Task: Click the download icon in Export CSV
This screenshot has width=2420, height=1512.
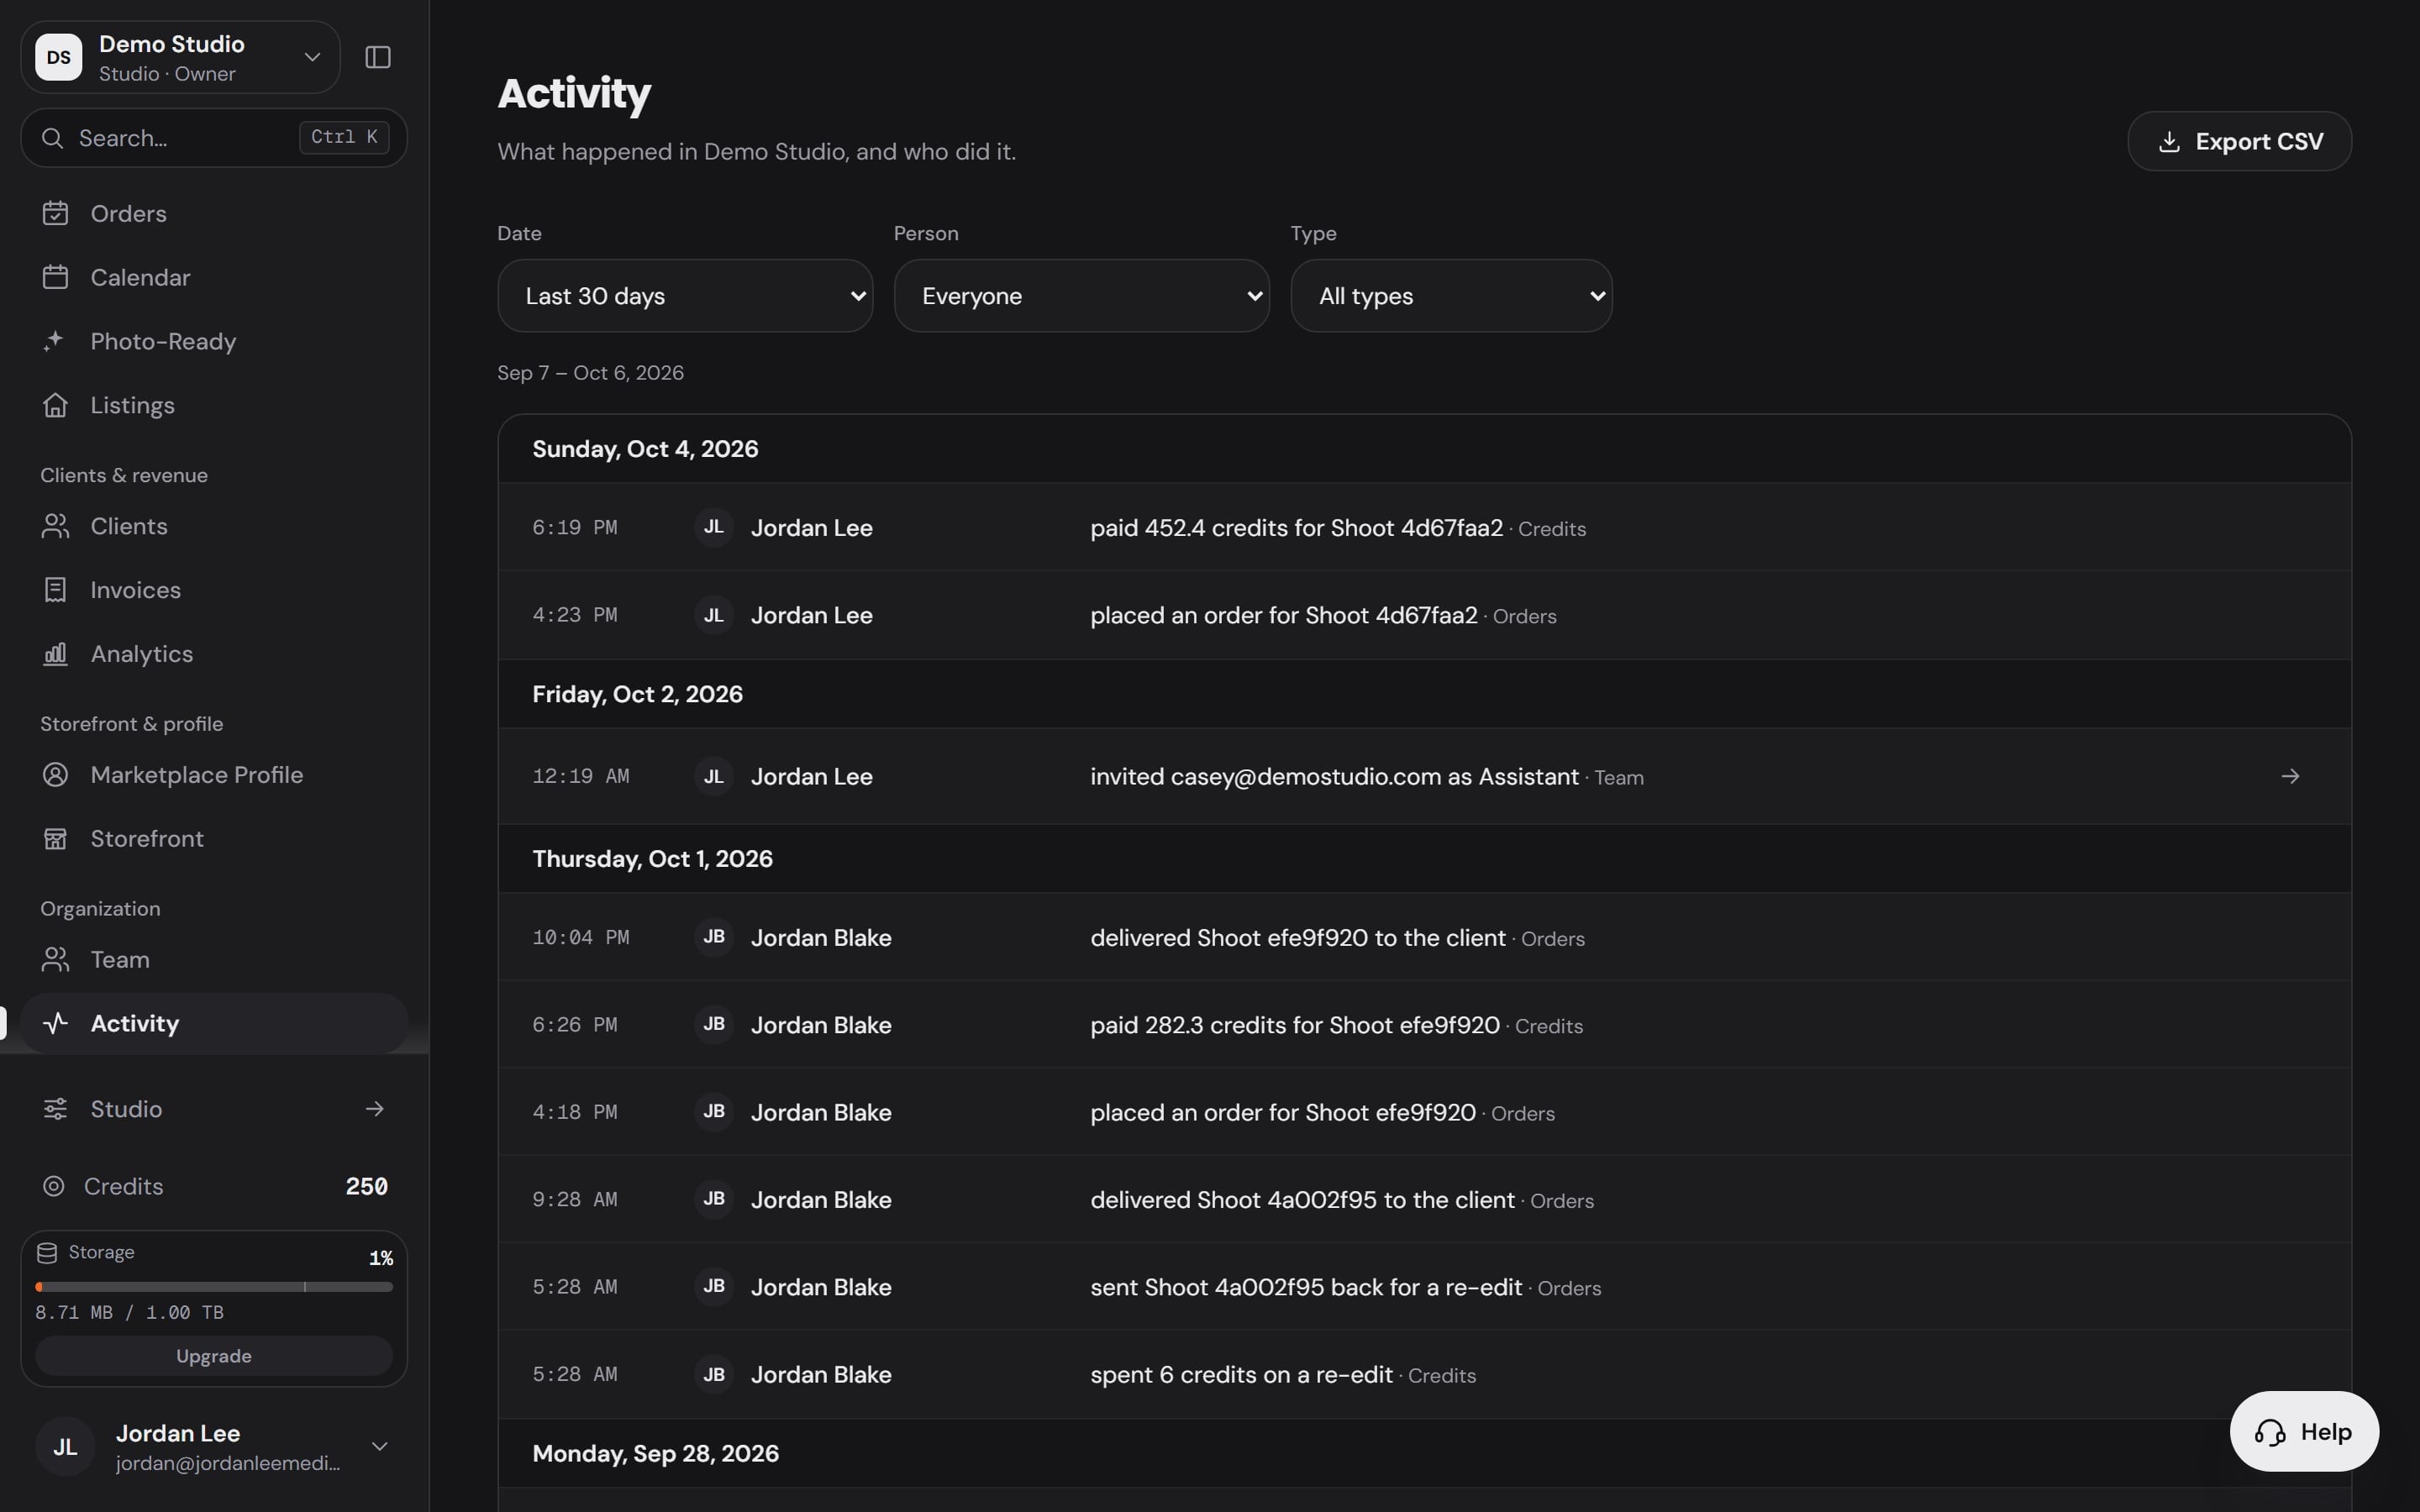Action: (2169, 142)
